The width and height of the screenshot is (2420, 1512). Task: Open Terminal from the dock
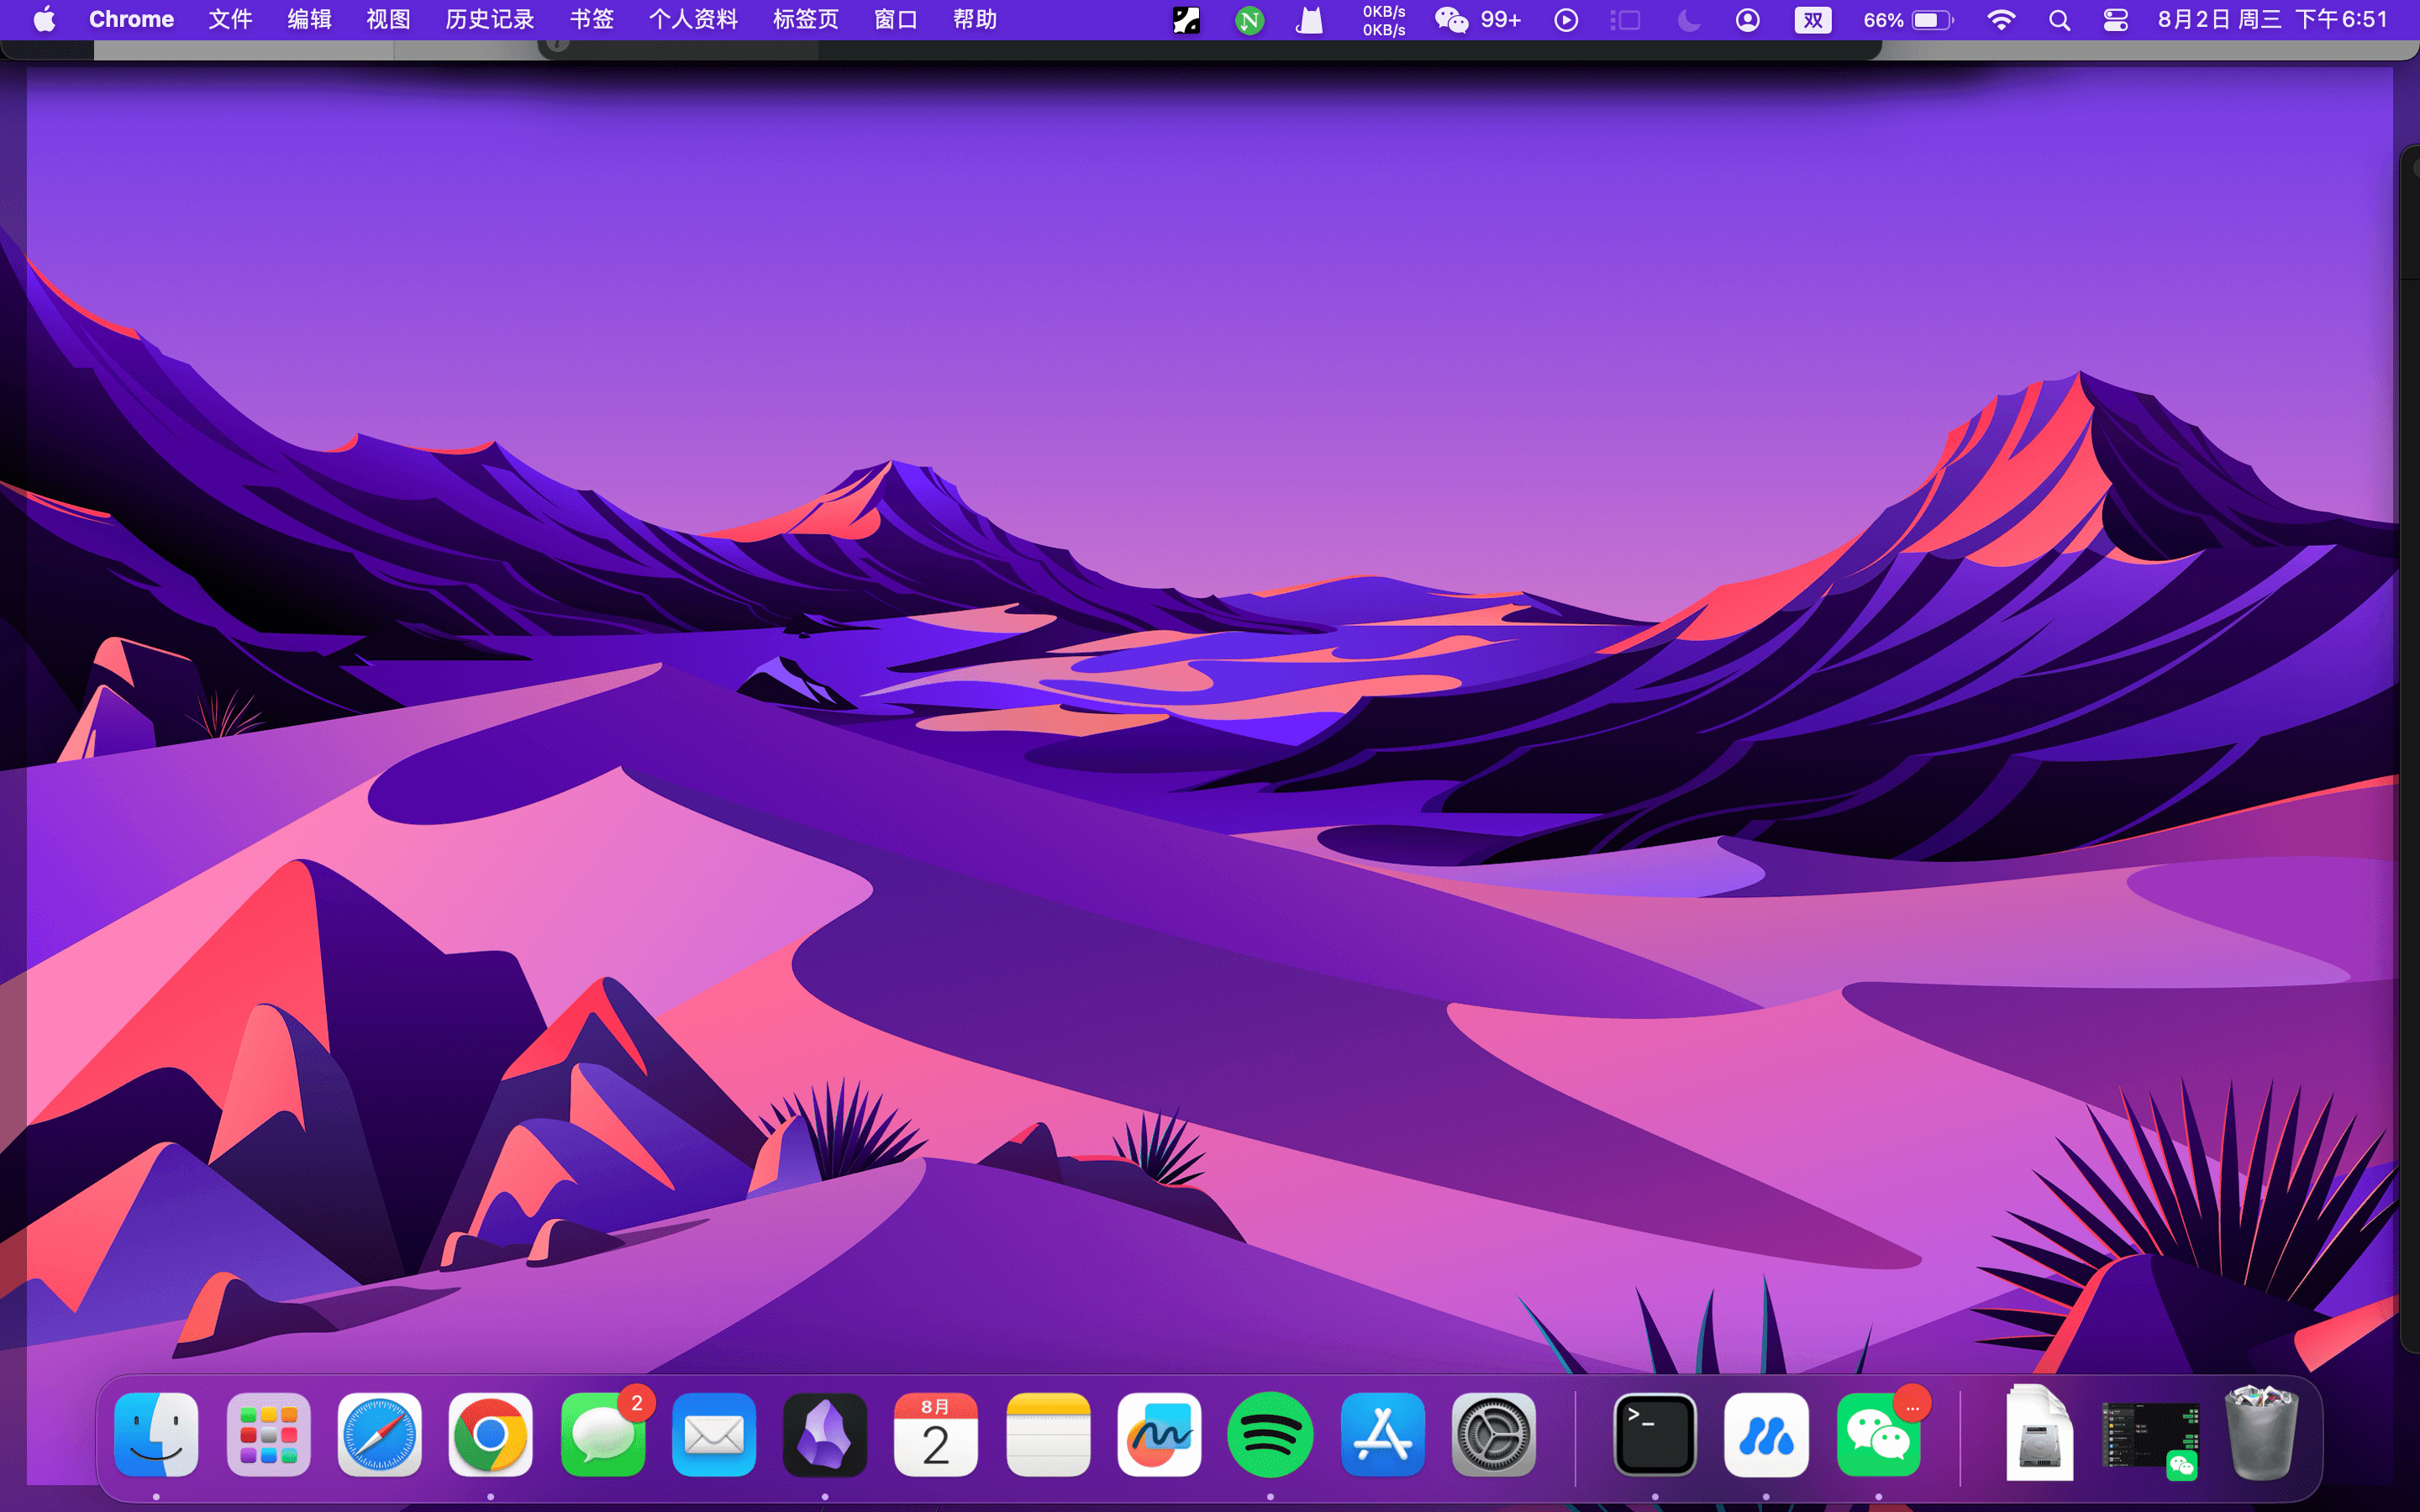(1655, 1434)
